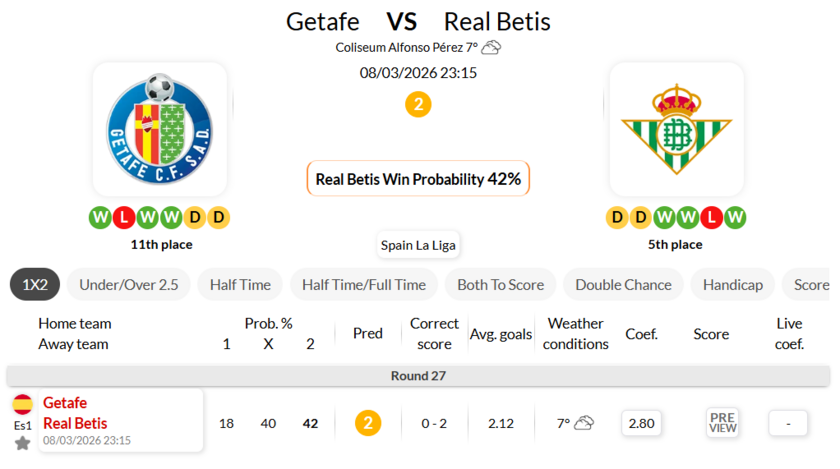Click the red L badge in Betis form
The height and width of the screenshot is (469, 840).
(x=712, y=217)
